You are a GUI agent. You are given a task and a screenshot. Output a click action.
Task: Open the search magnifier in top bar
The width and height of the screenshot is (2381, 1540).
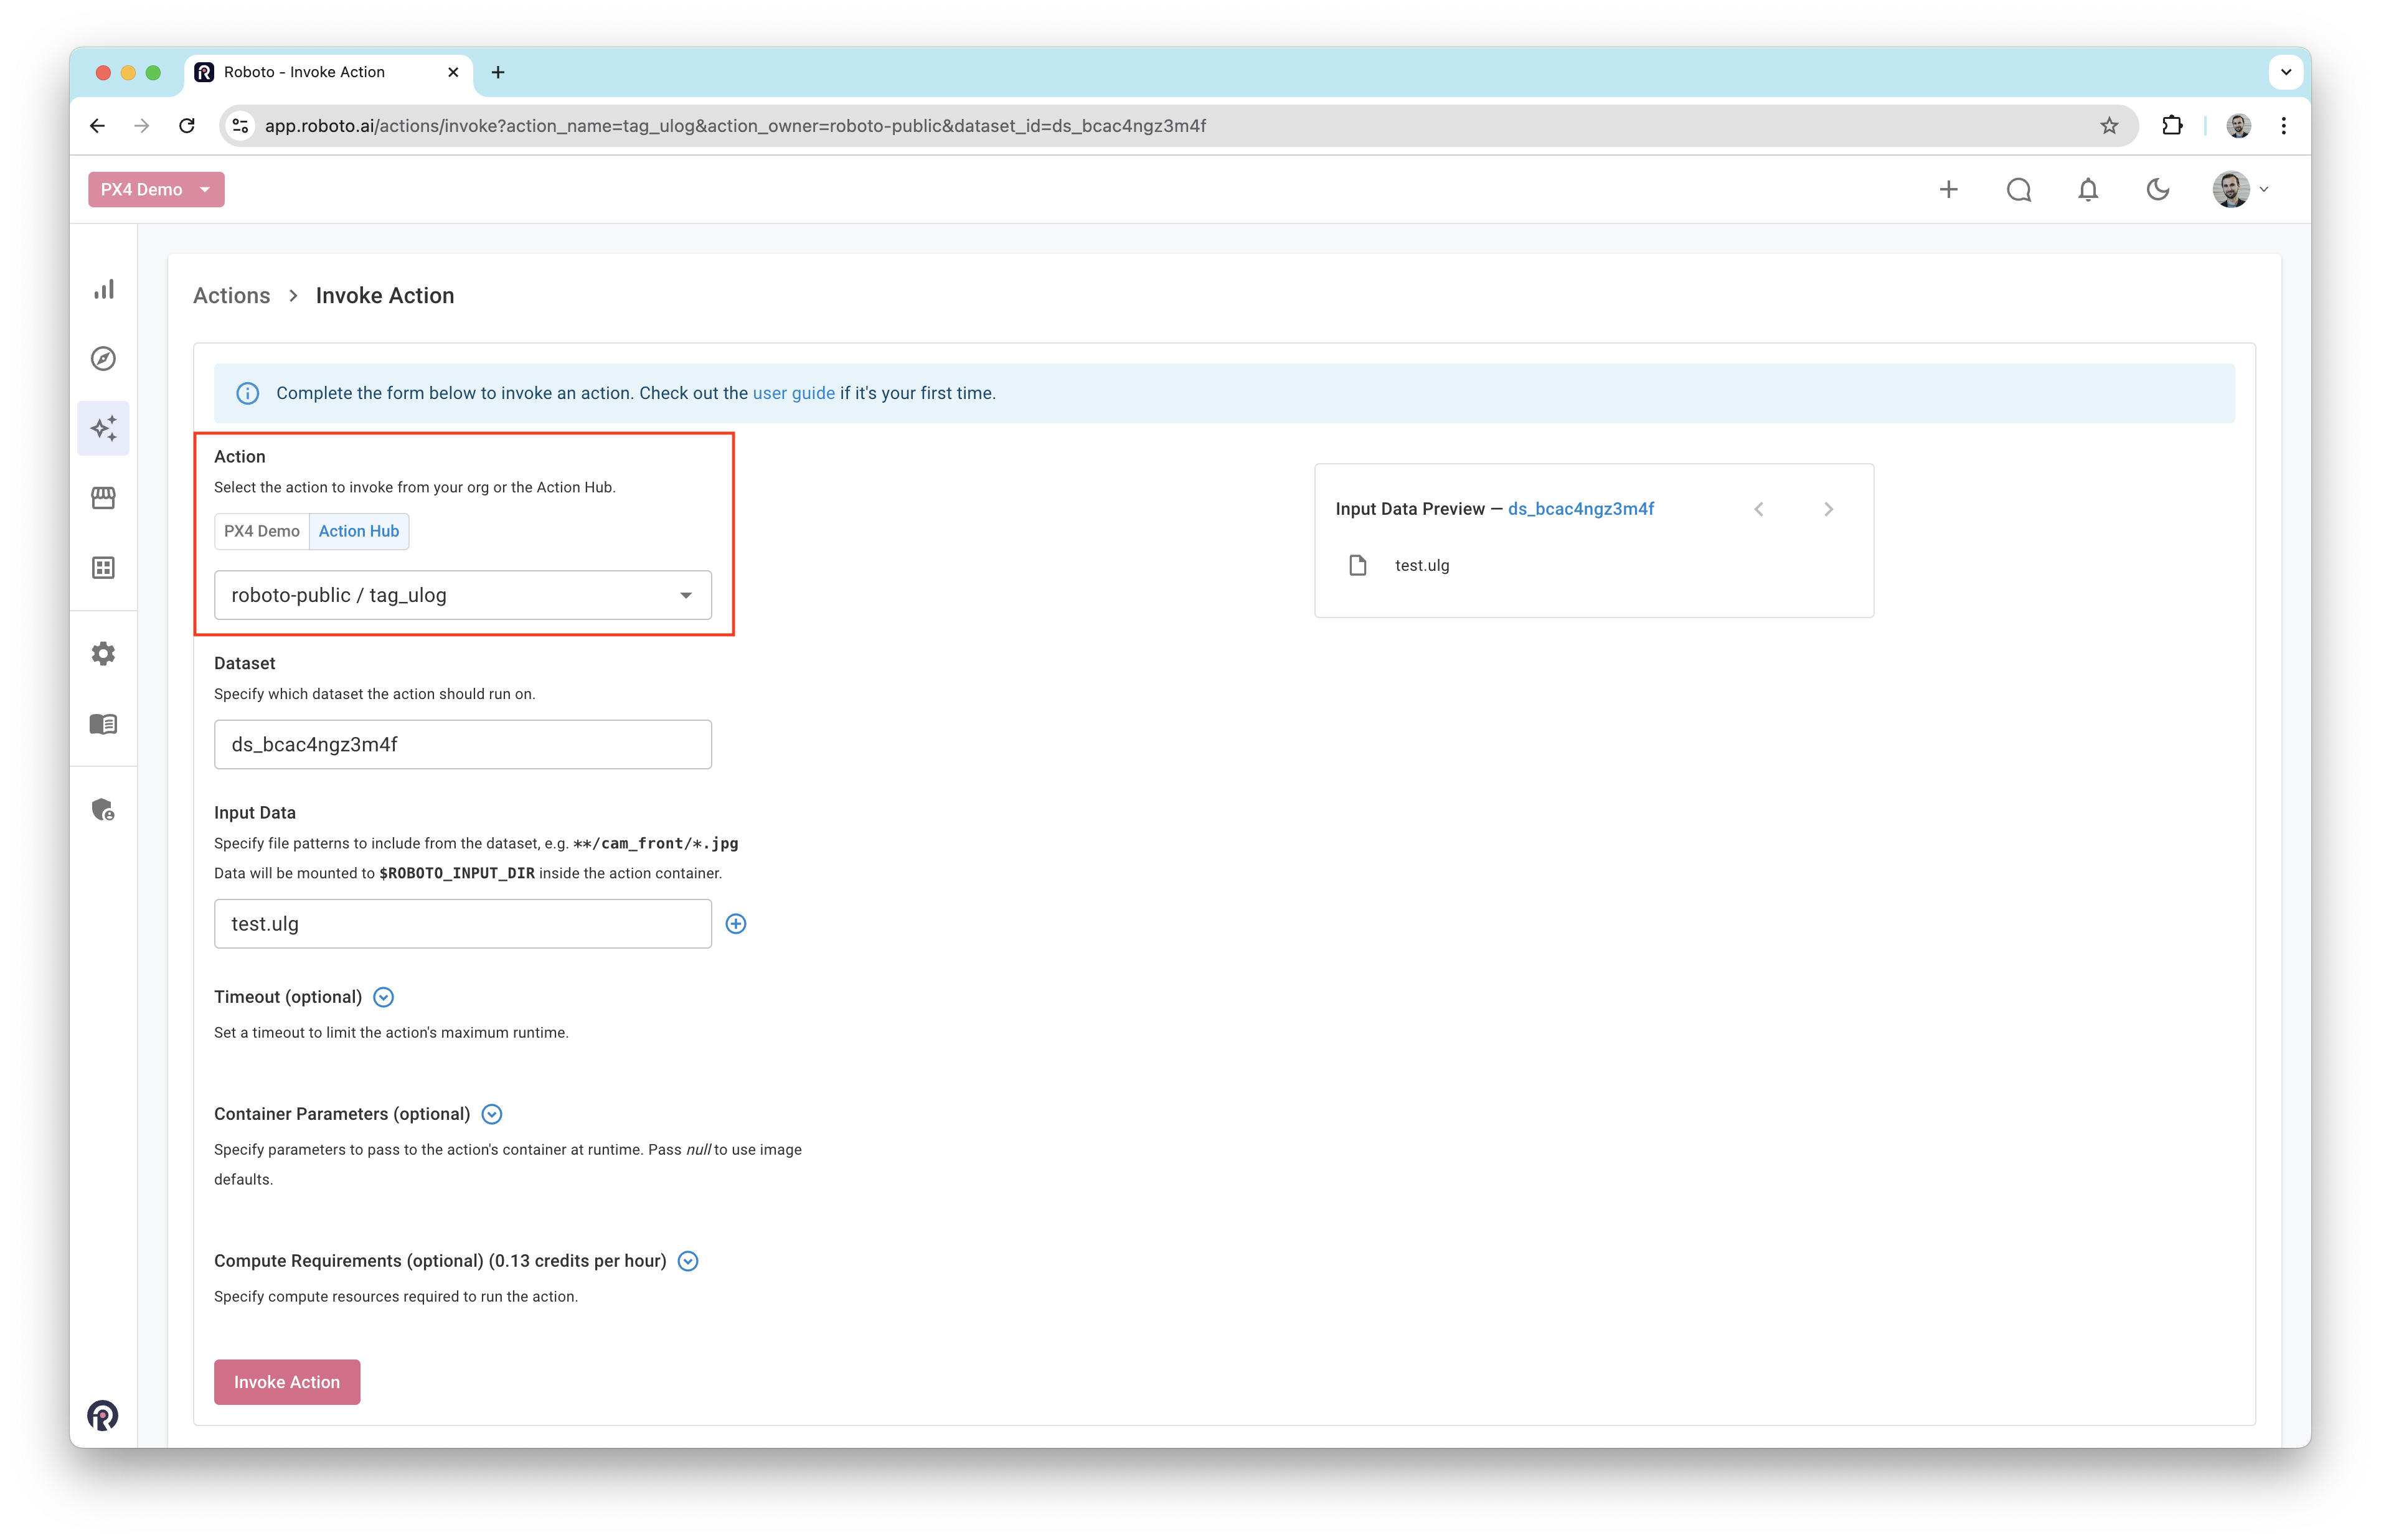[2018, 190]
